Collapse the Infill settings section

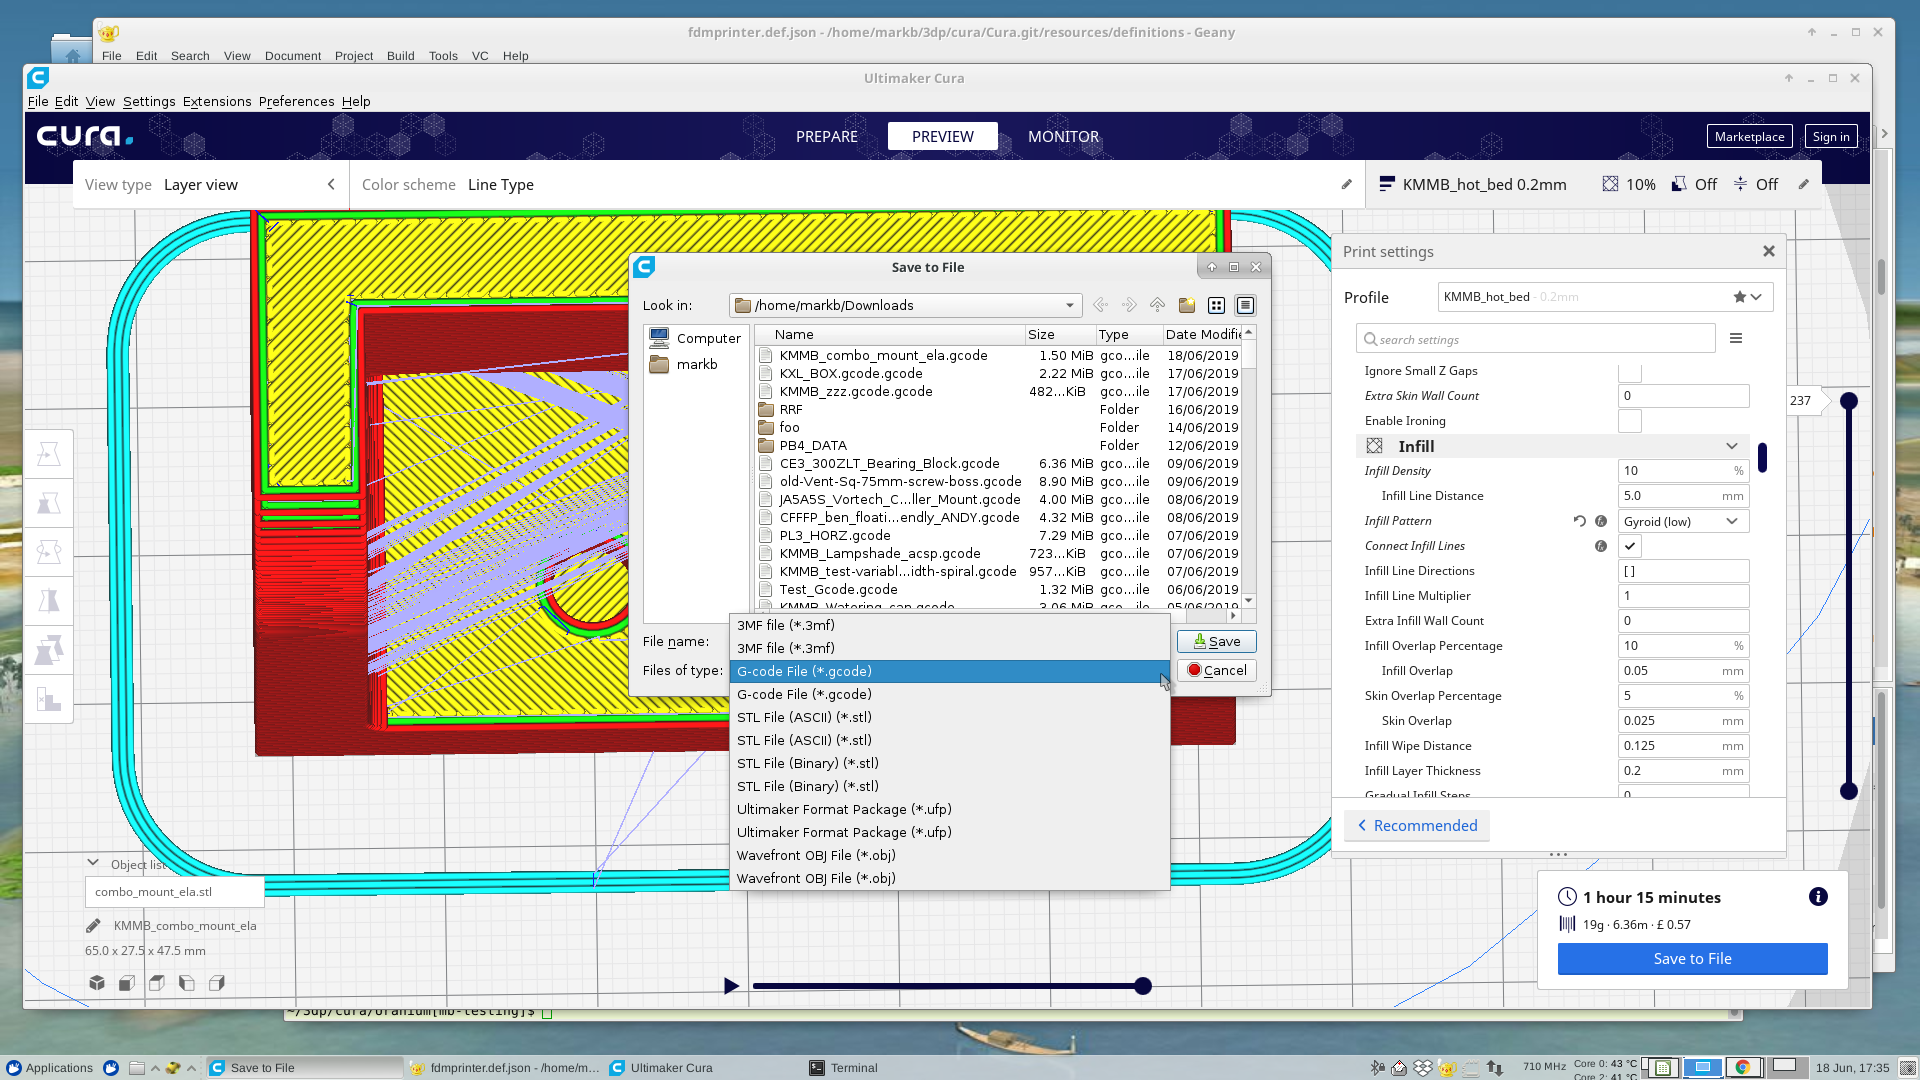point(1733,446)
